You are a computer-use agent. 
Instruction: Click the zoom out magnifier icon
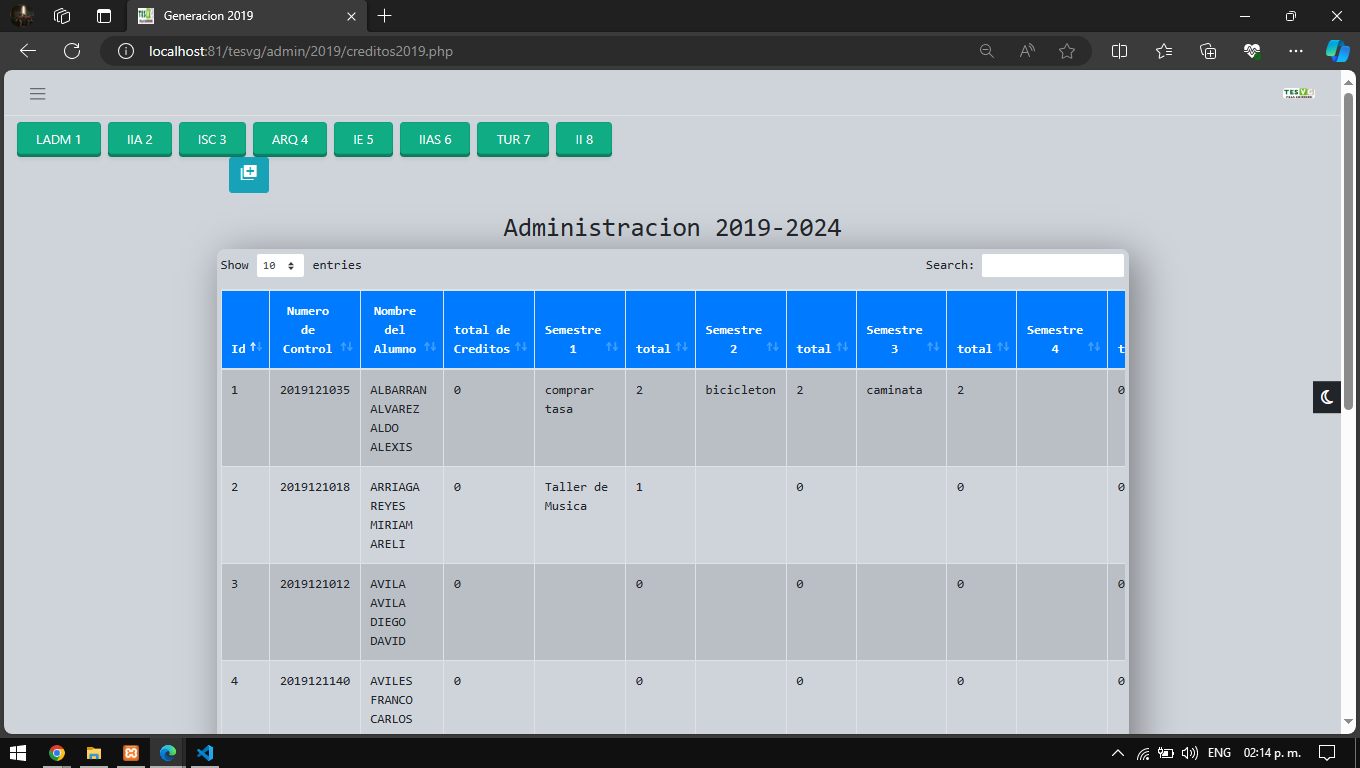pyautogui.click(x=987, y=51)
